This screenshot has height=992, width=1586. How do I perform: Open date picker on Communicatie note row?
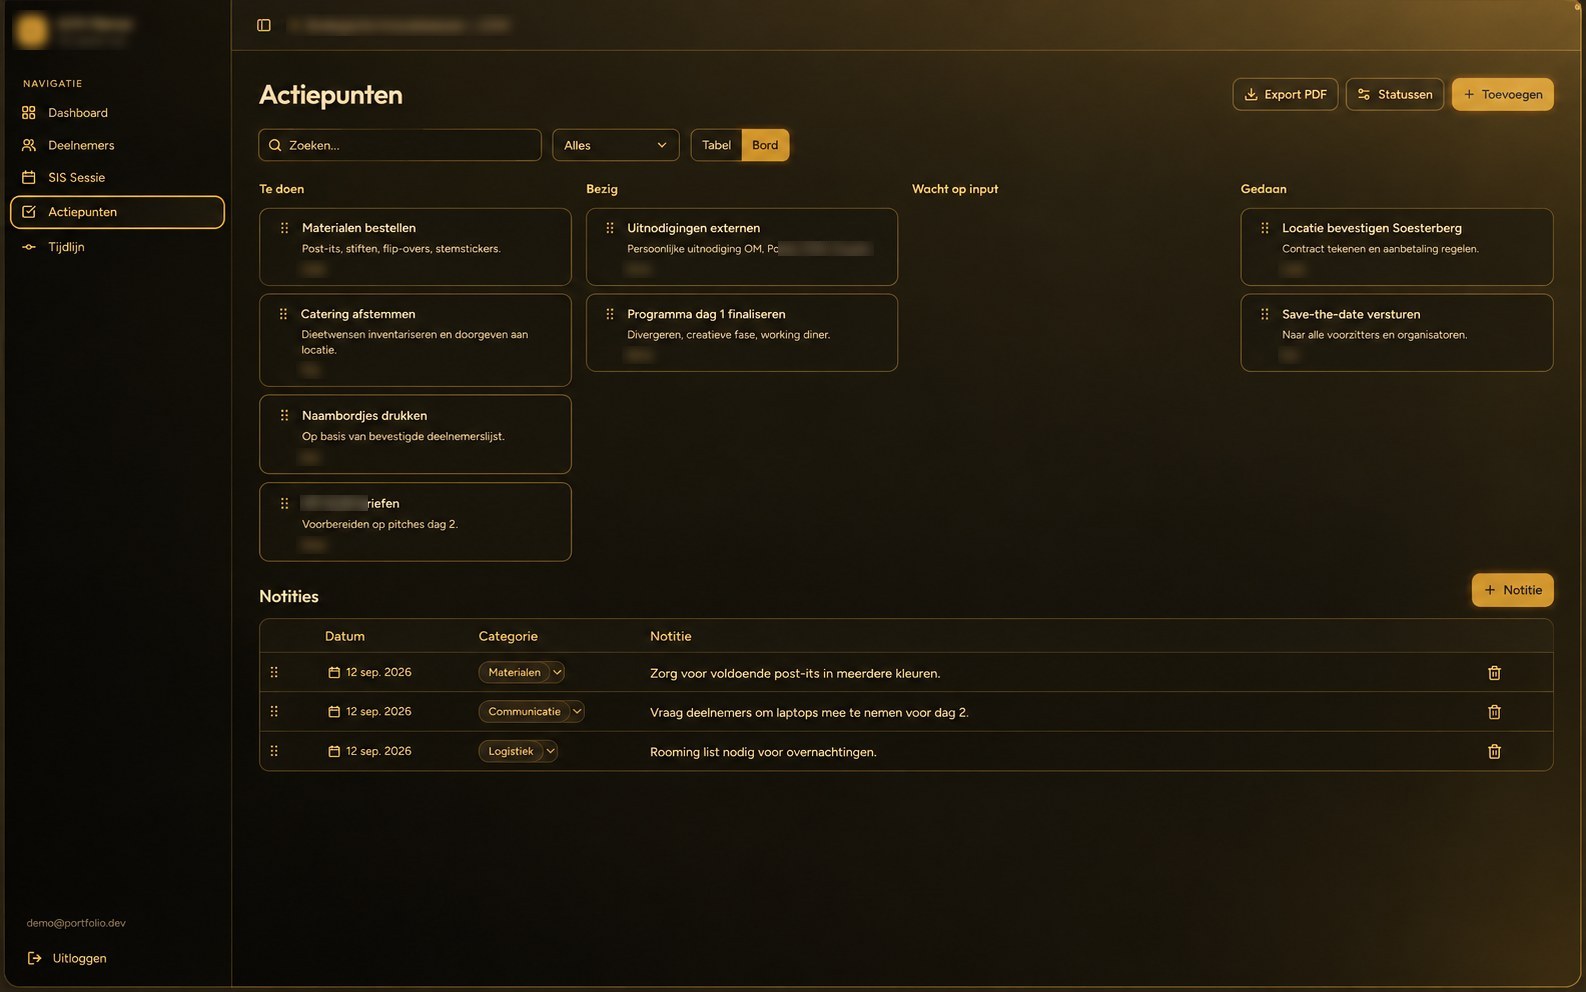[370, 711]
